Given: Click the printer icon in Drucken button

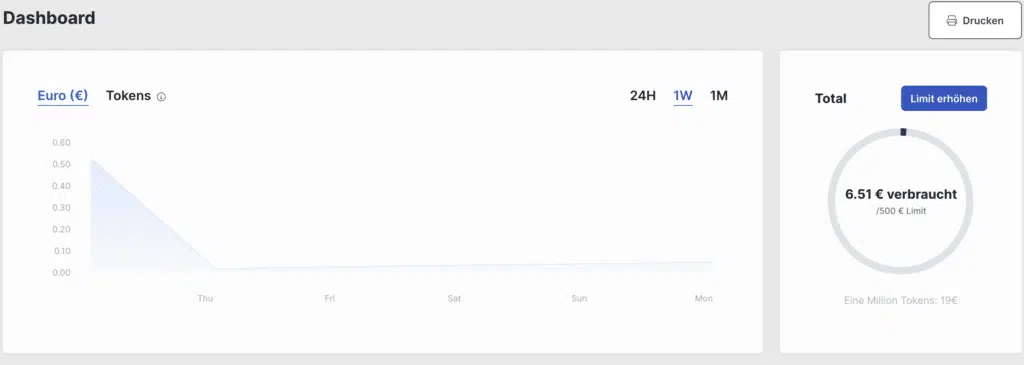Looking at the screenshot, I should [952, 21].
